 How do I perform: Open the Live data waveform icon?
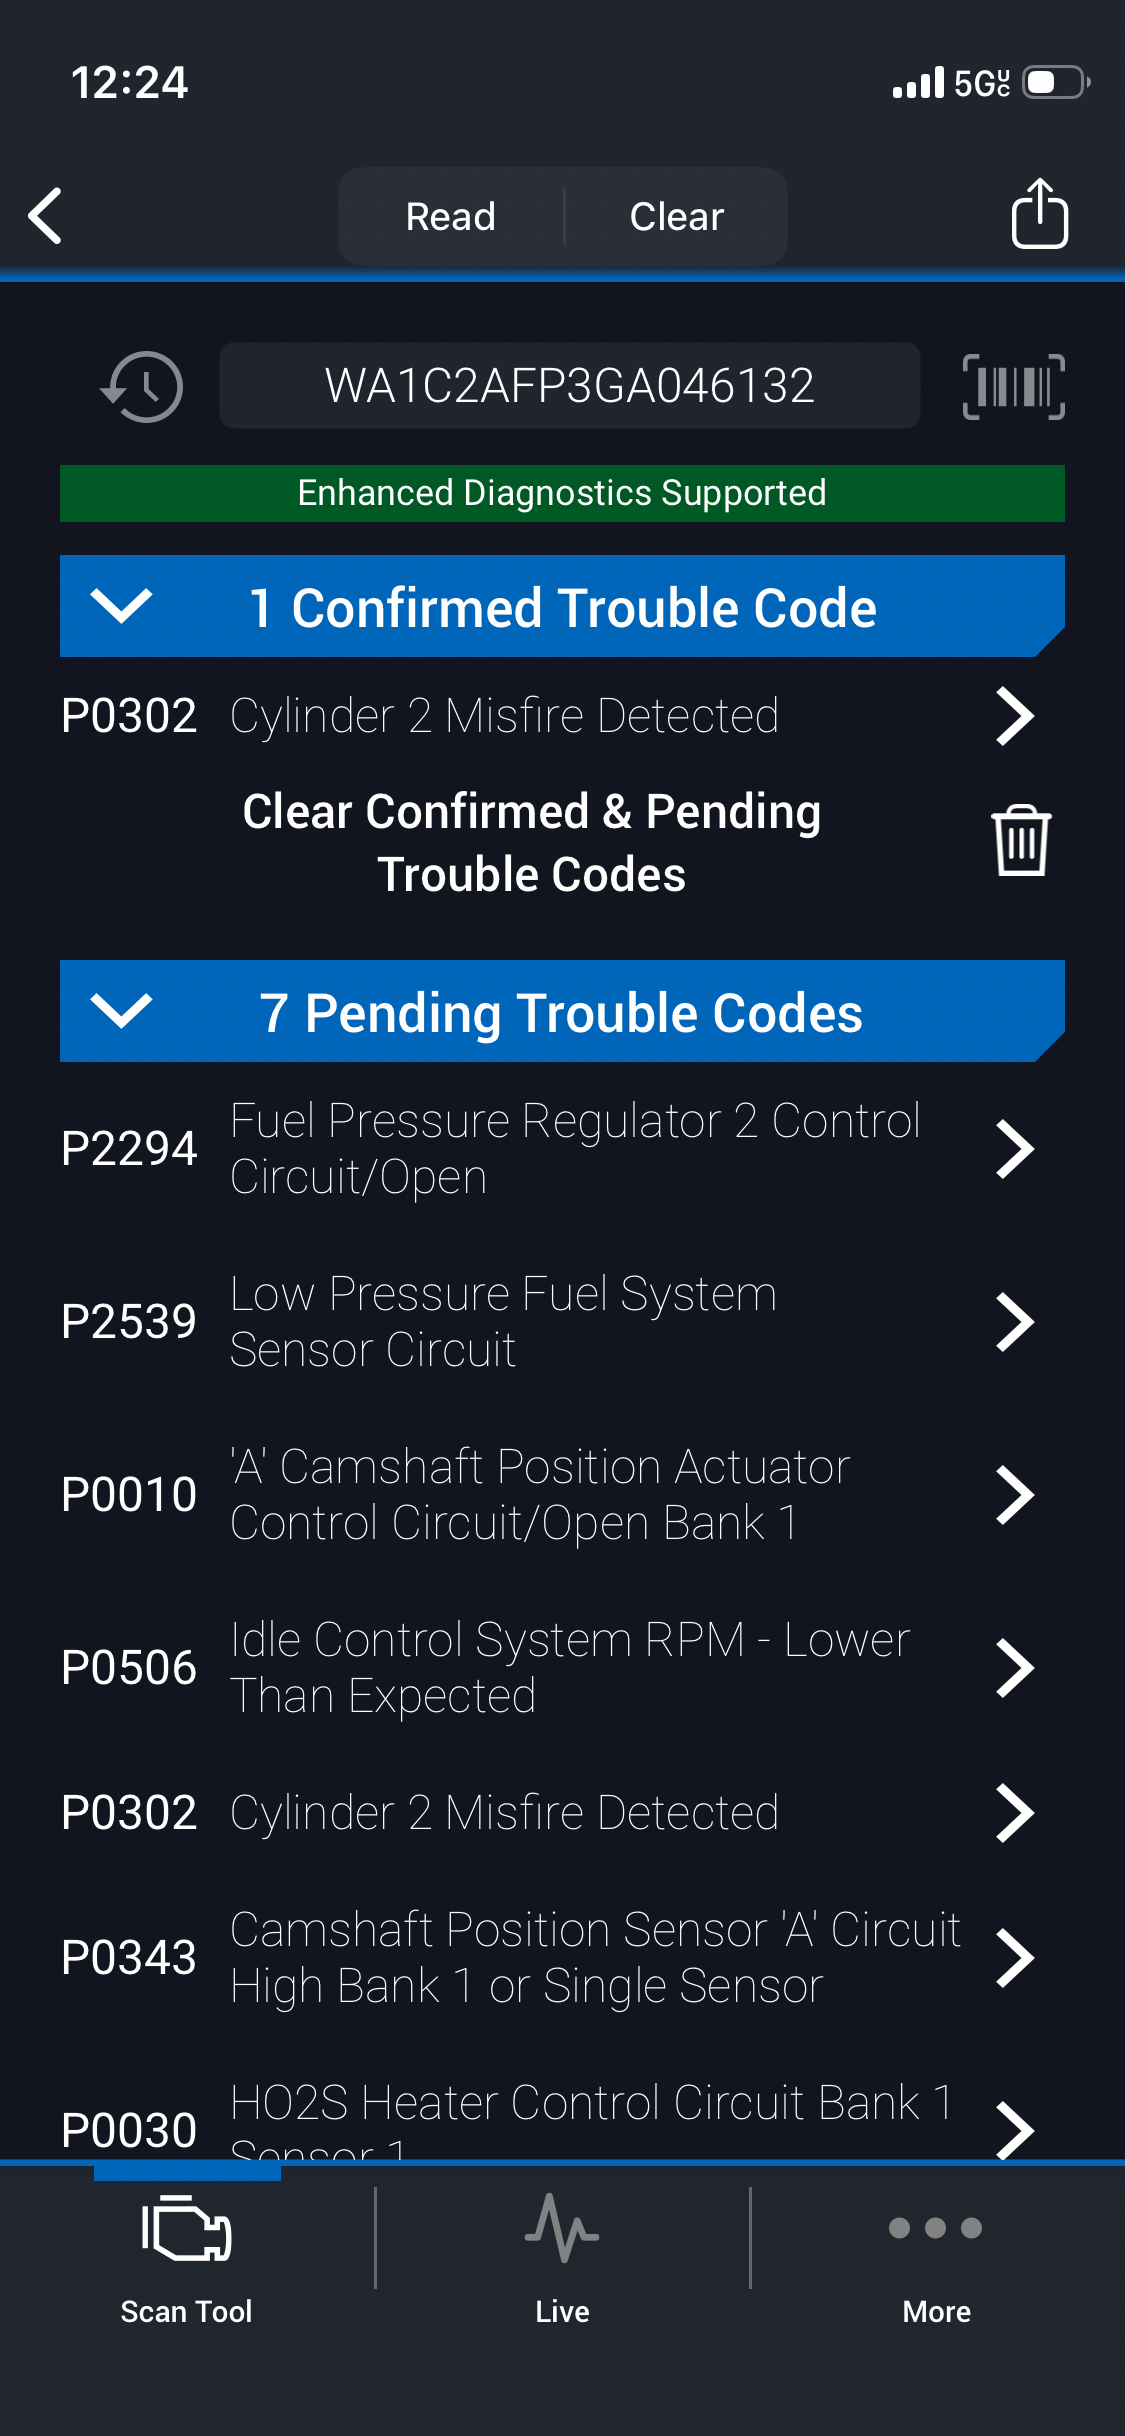[x=562, y=2228]
